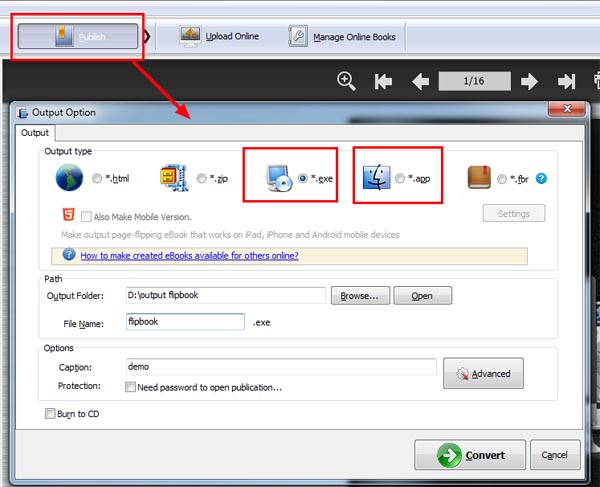Click the Cancel button
This screenshot has width=600, height=487.
click(555, 455)
